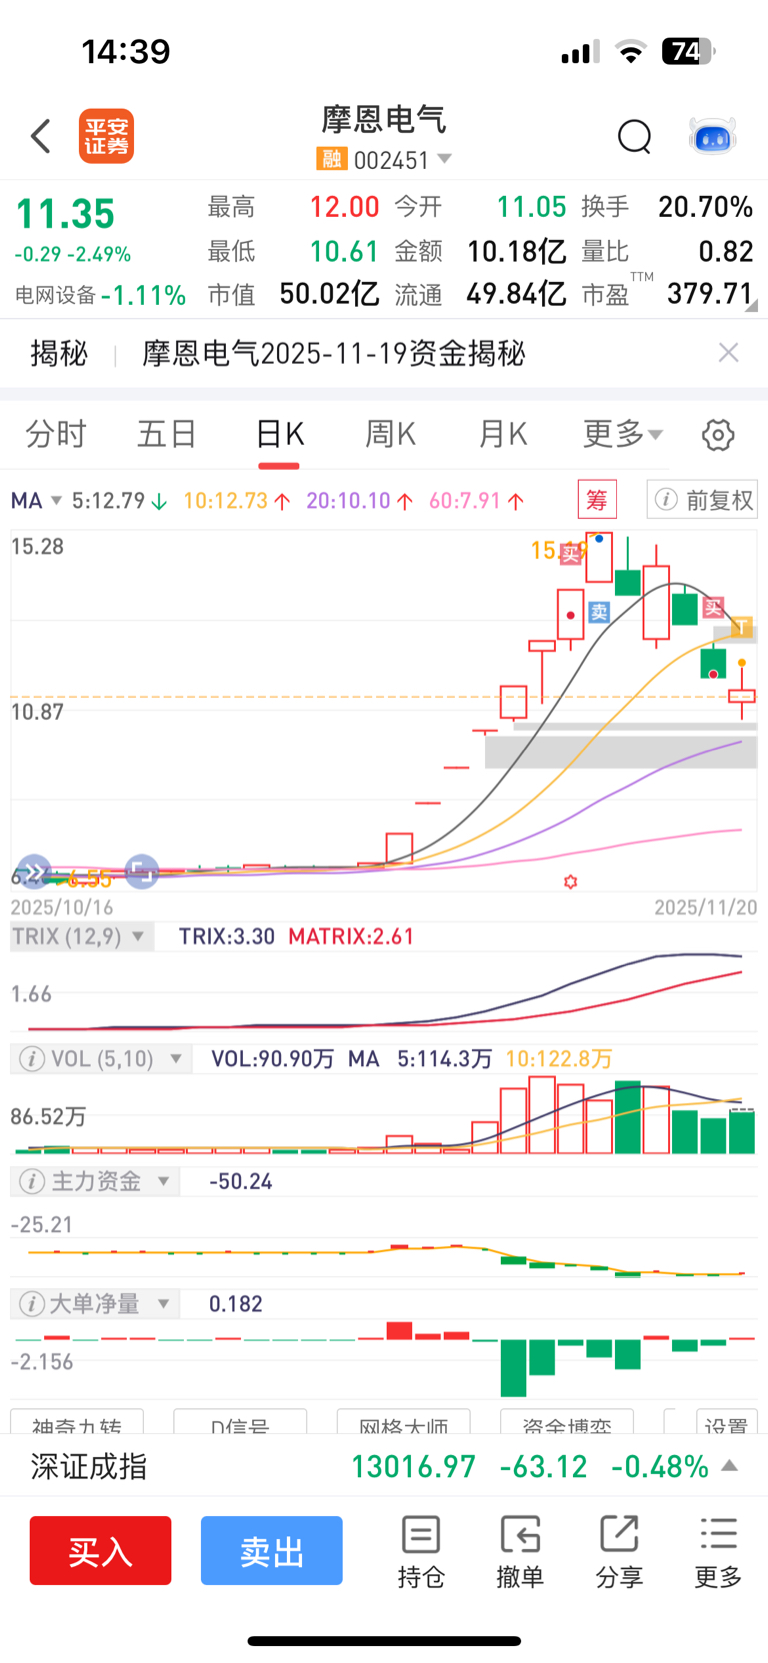This screenshot has height=1663, width=768.
Task: Switch to the 分时 tab
Action: tap(56, 434)
